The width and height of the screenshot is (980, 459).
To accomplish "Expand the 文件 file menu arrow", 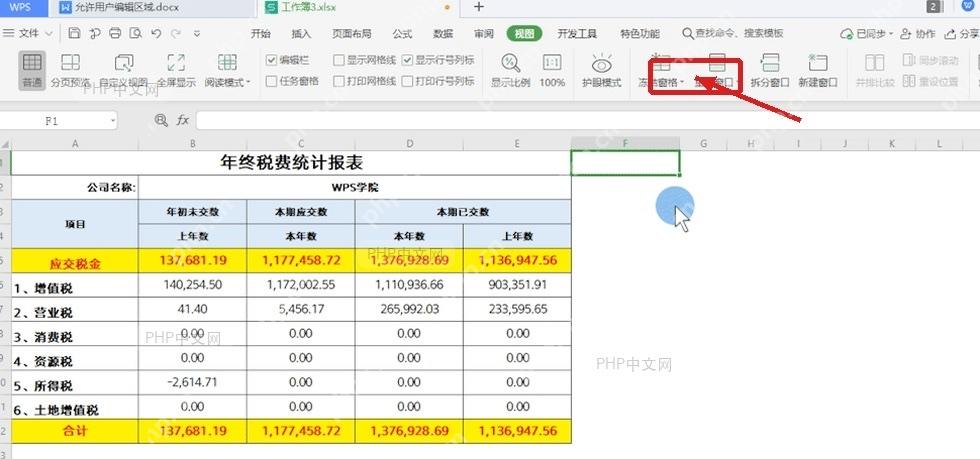I will pyautogui.click(x=49, y=34).
